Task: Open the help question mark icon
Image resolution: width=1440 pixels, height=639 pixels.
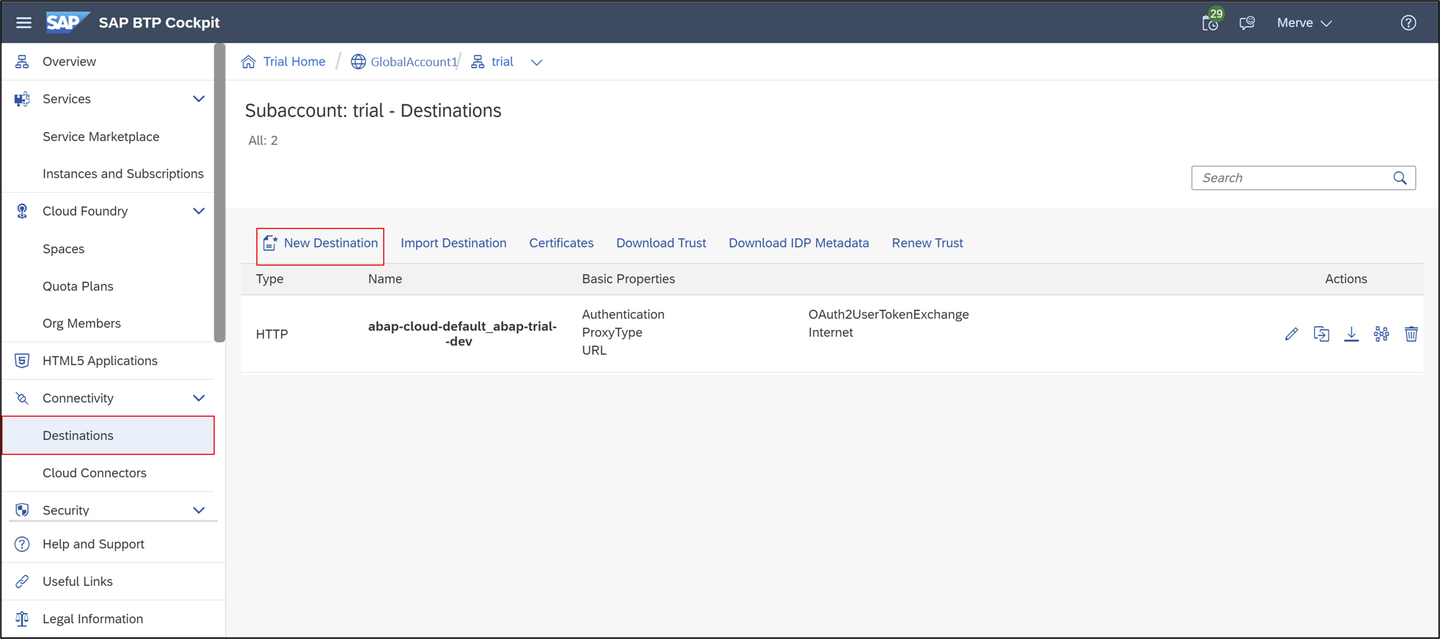Action: (x=1408, y=22)
